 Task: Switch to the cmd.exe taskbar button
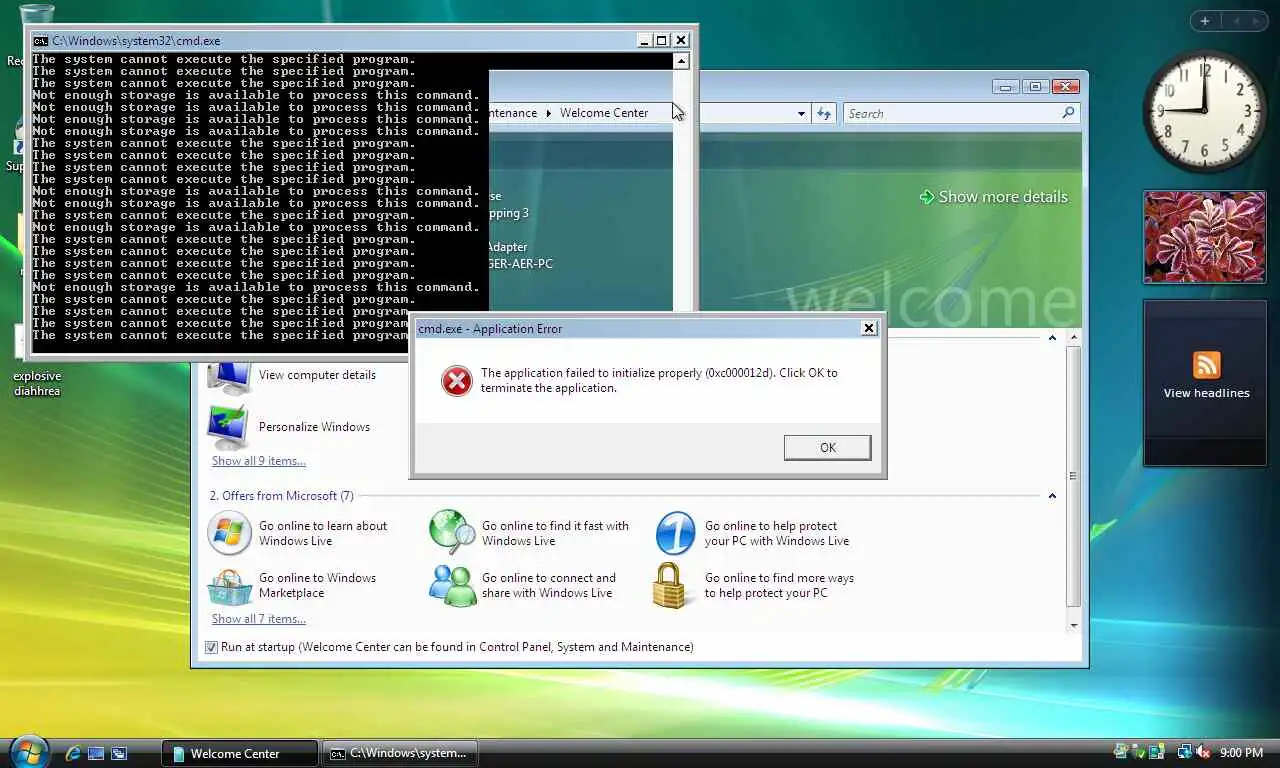(400, 753)
